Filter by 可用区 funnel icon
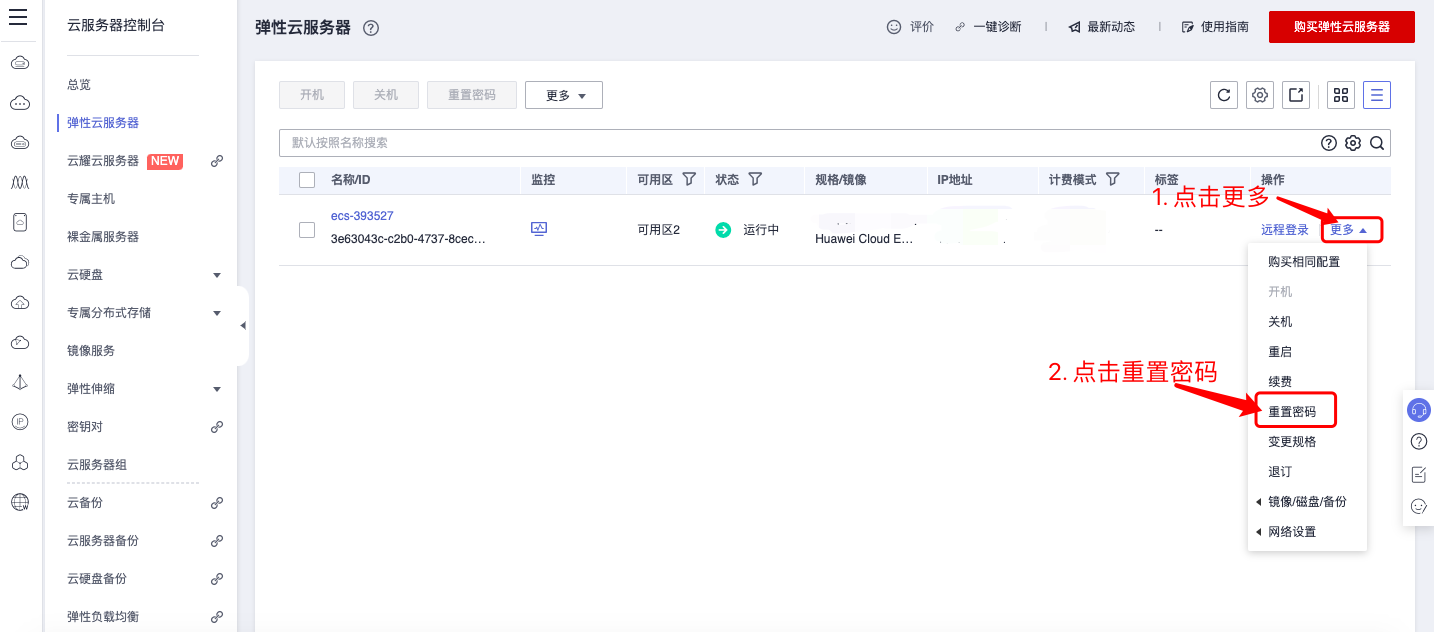This screenshot has width=1434, height=632. tap(689, 180)
